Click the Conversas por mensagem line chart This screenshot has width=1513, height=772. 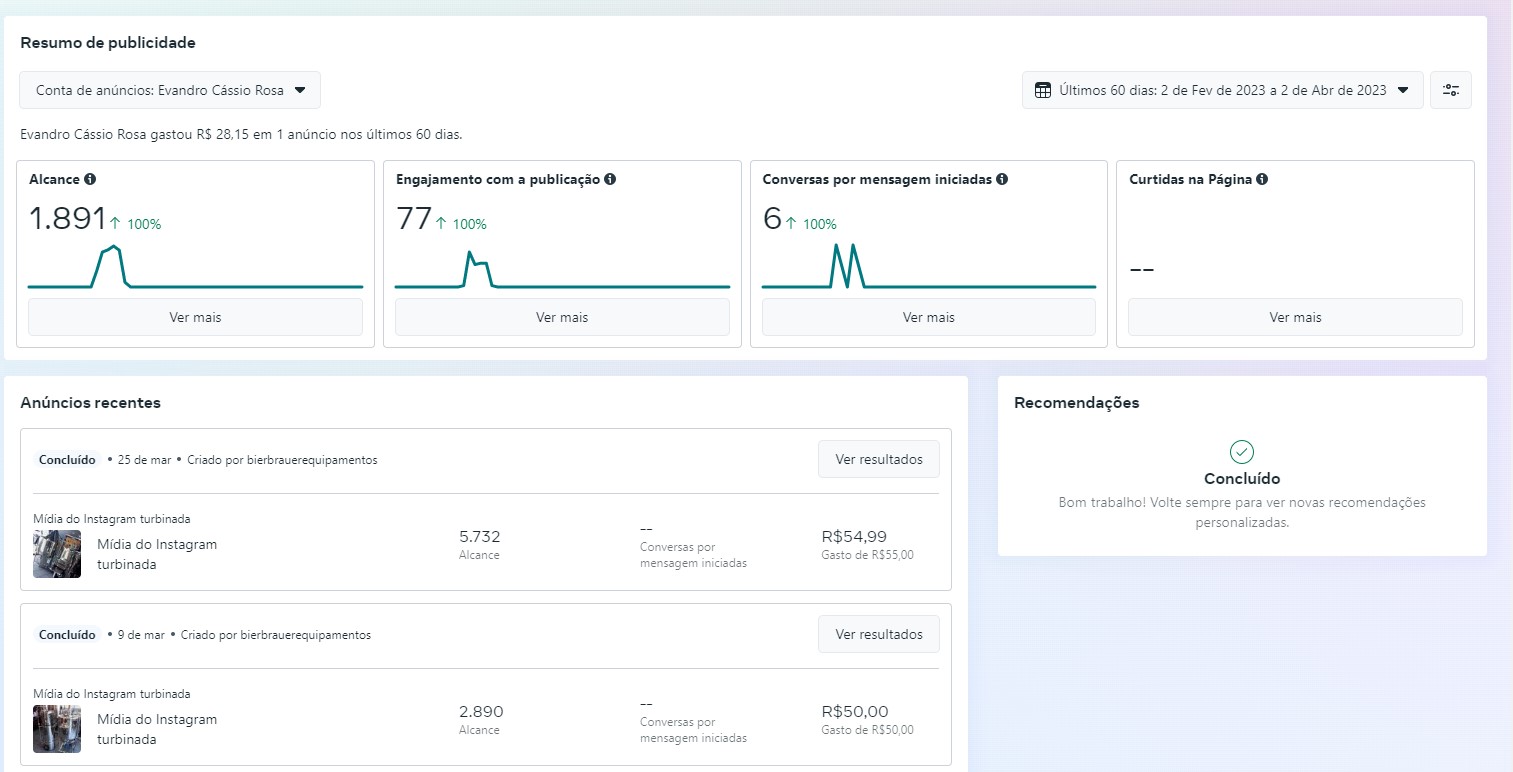pyautogui.click(x=928, y=268)
